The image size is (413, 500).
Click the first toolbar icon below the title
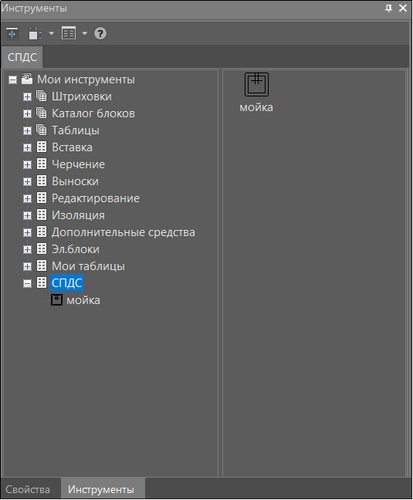click(12, 33)
